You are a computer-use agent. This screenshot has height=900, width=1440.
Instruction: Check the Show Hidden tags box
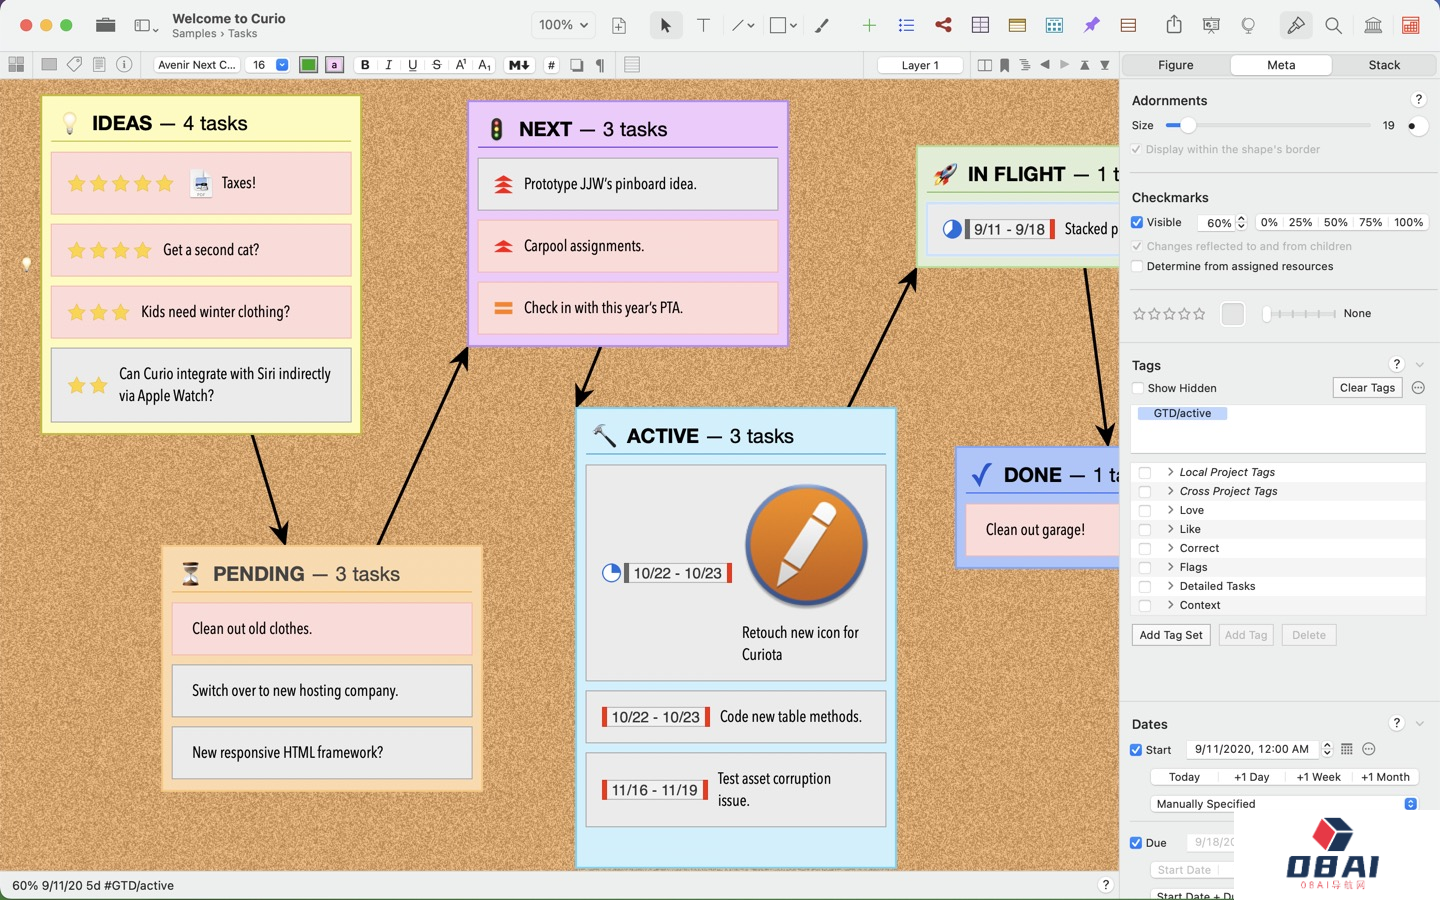tap(1138, 388)
